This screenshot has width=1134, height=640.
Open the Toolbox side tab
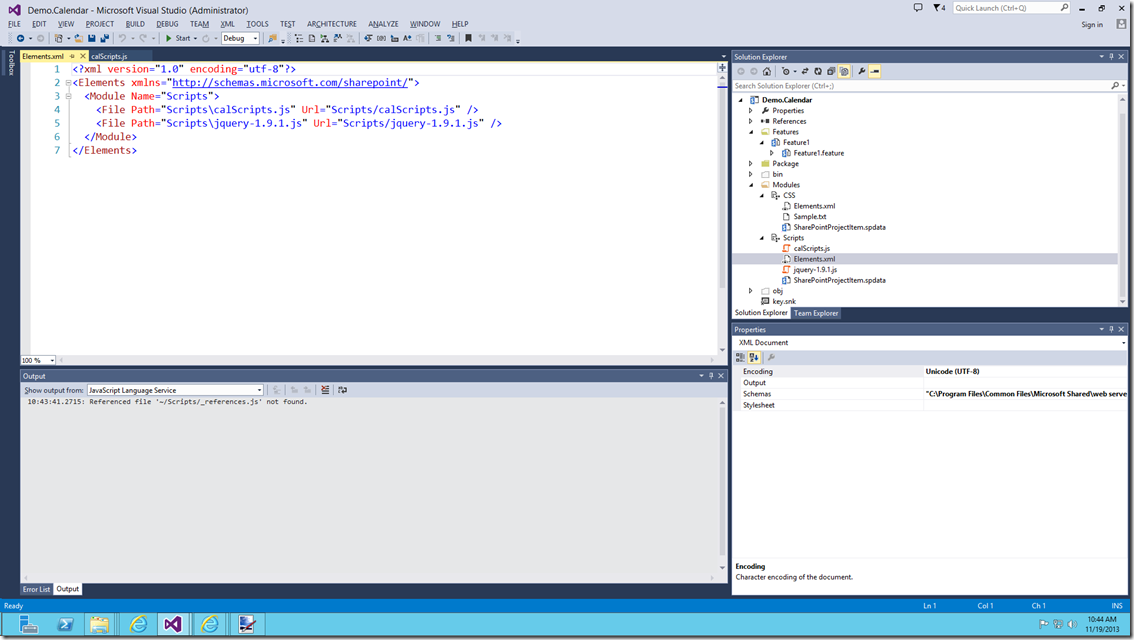pyautogui.click(x=11, y=63)
